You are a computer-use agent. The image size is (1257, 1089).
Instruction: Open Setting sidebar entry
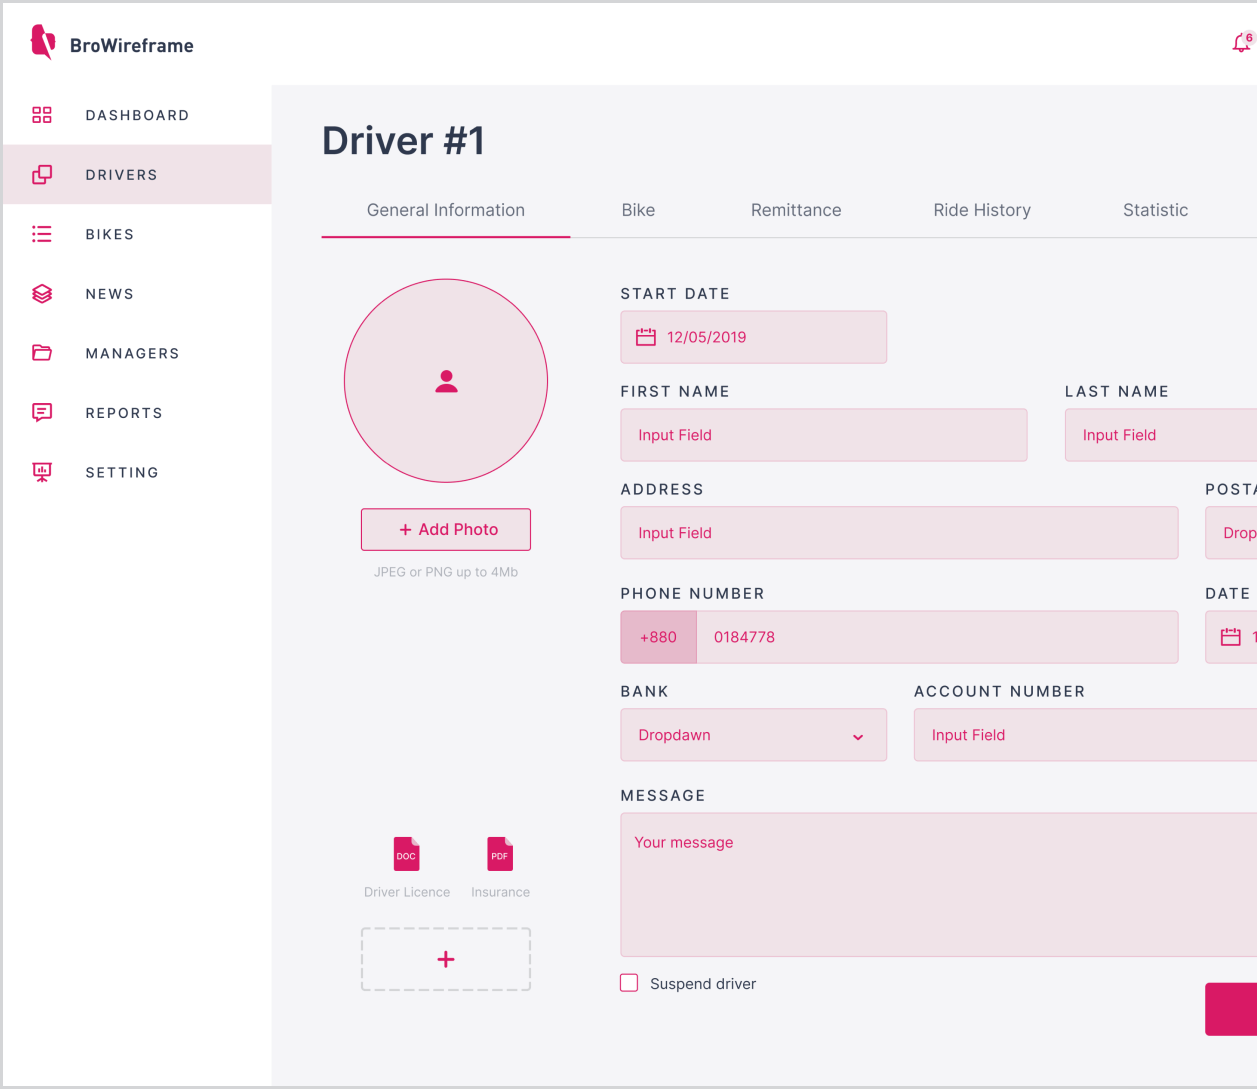[137, 472]
